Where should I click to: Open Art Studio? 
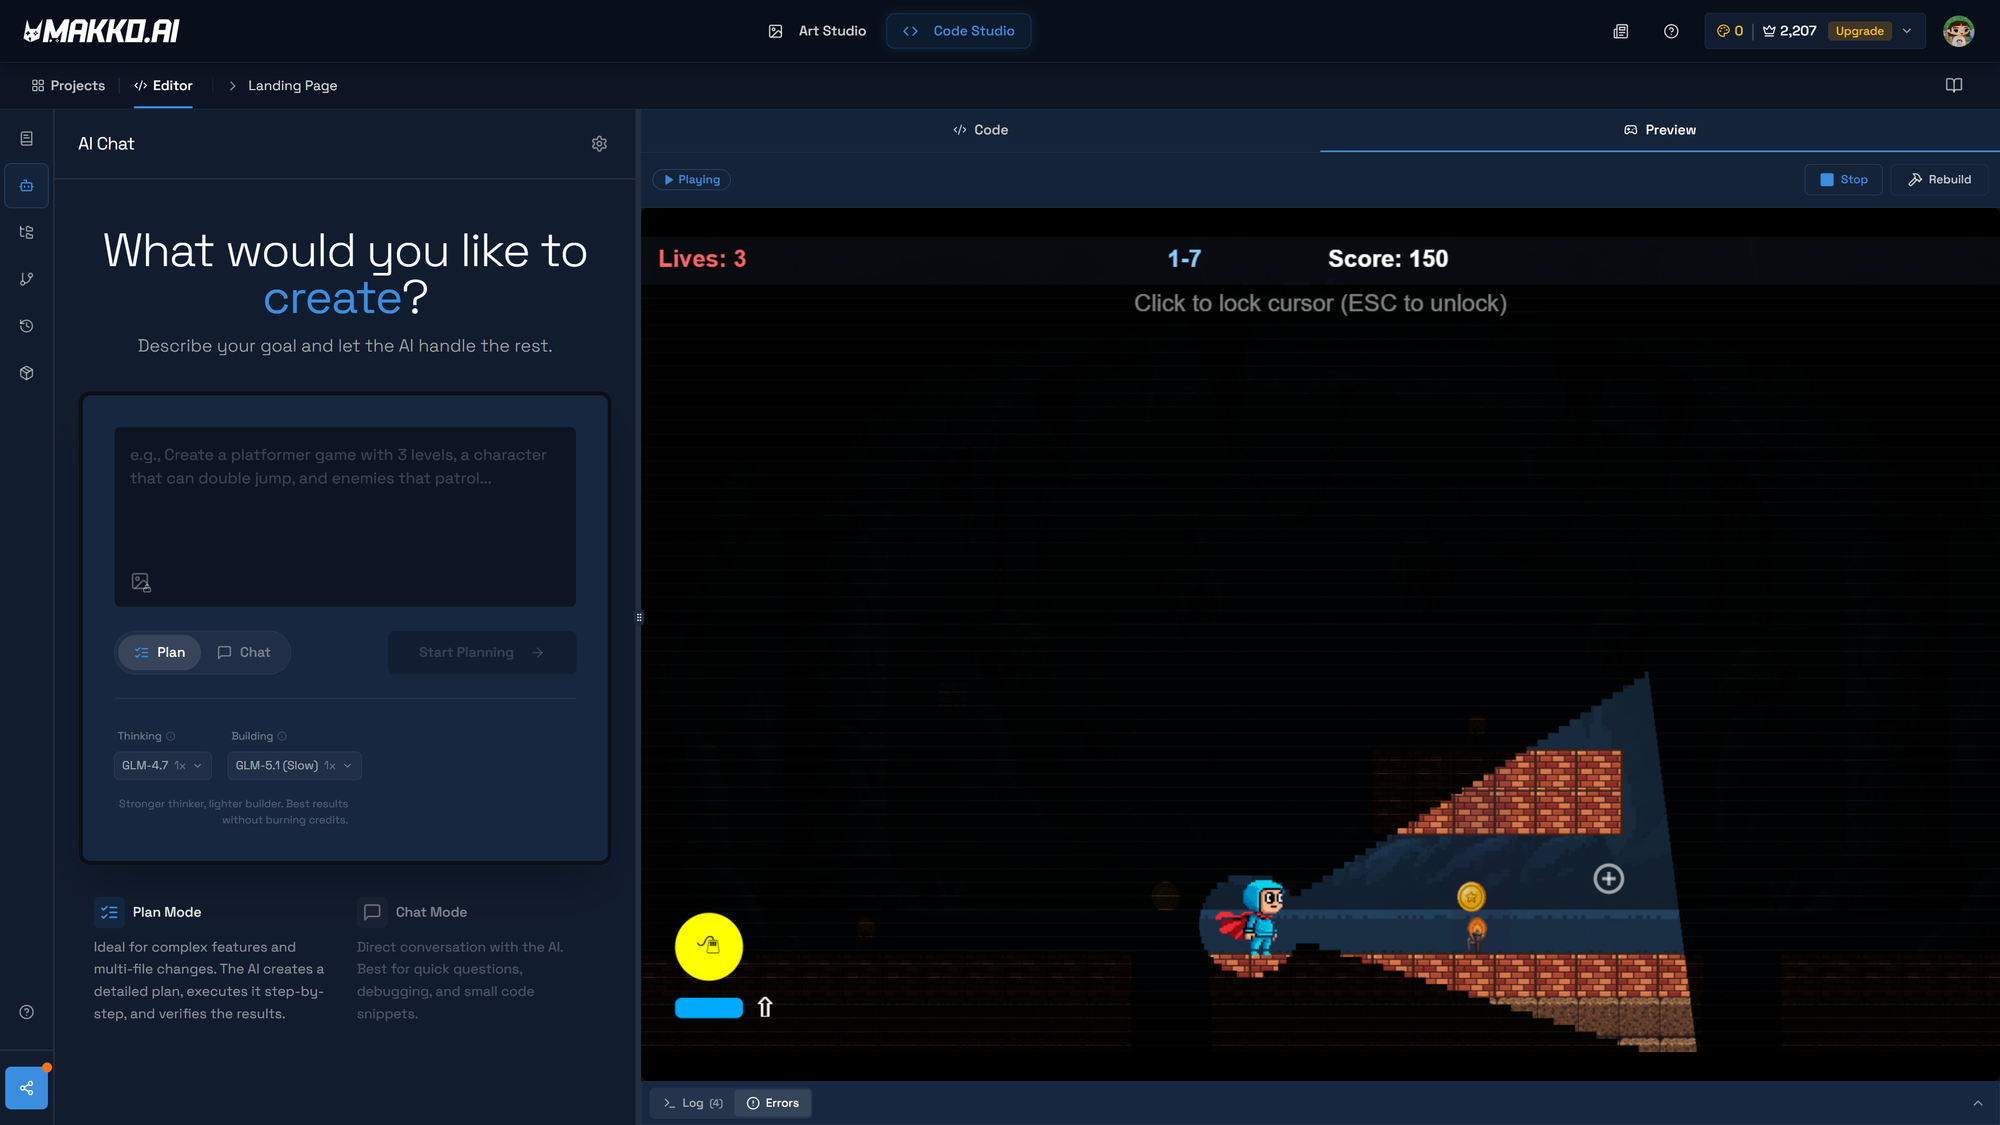817,31
